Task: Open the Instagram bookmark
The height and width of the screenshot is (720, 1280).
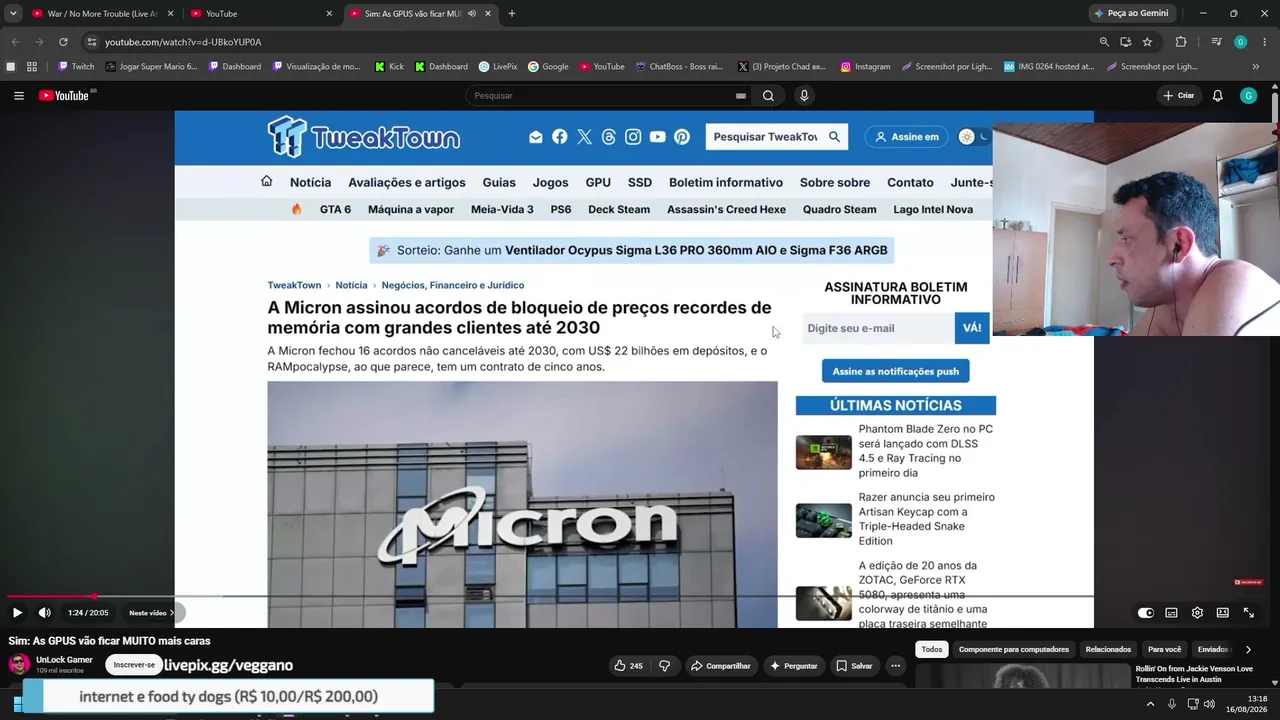Action: (865, 67)
